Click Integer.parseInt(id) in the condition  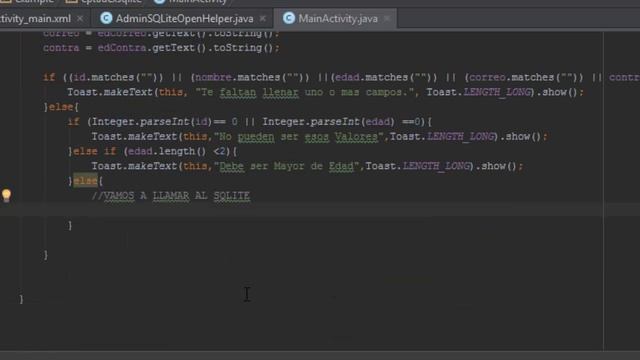[x=152, y=122]
